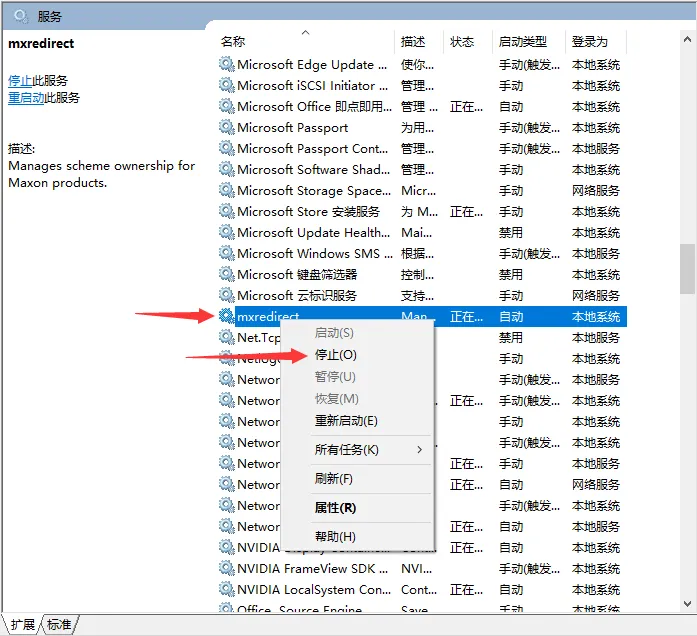Select the Microsoft 键盘筛选器 service row
The height and width of the screenshot is (636, 697).
pyautogui.click(x=422, y=275)
